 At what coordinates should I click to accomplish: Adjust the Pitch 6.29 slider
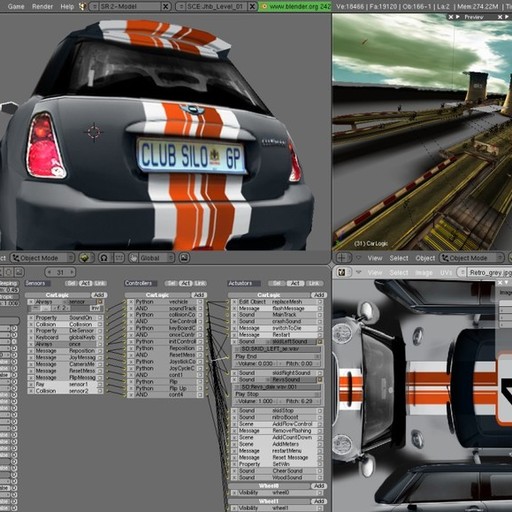pos(299,401)
